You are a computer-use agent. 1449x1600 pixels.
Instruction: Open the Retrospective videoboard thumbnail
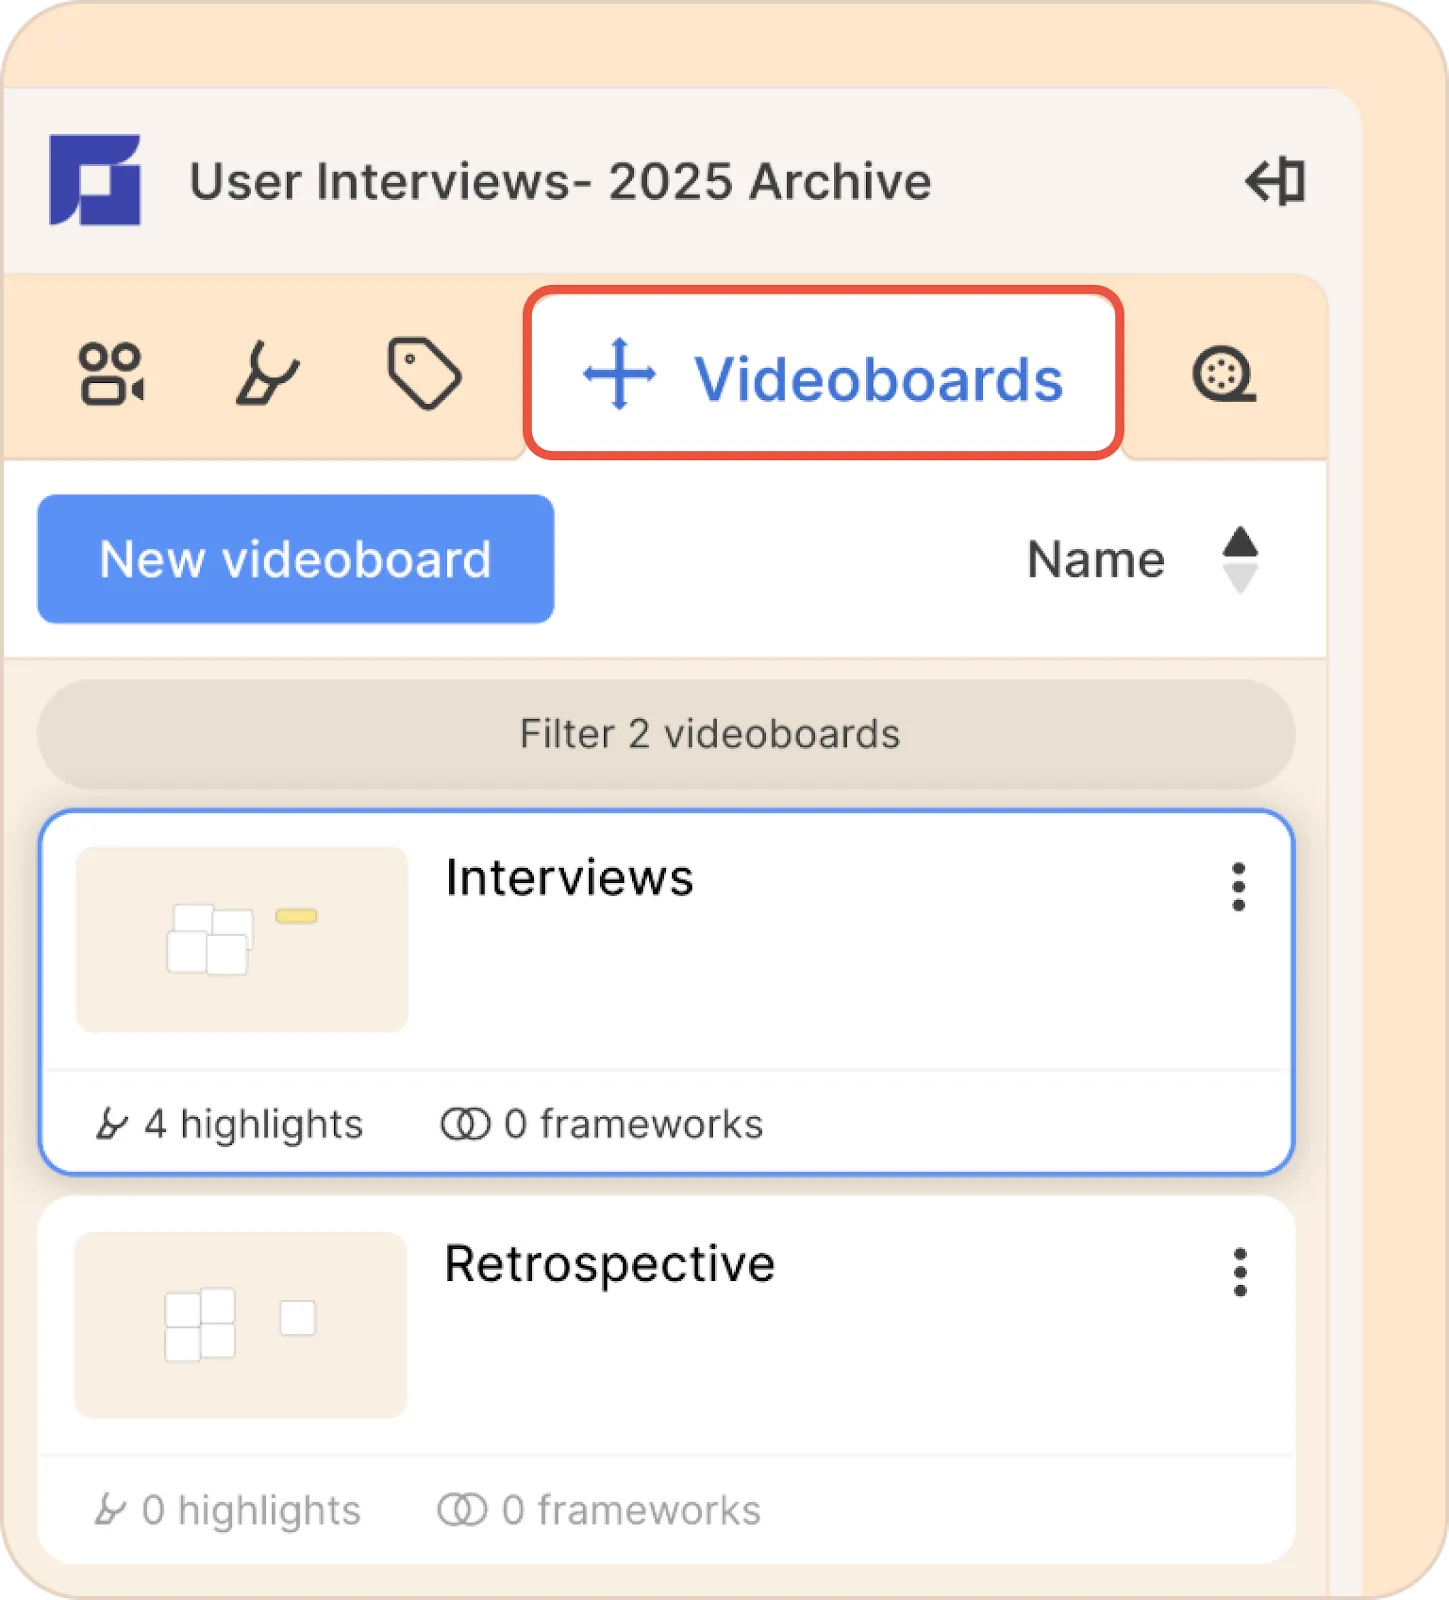pyautogui.click(x=241, y=1324)
